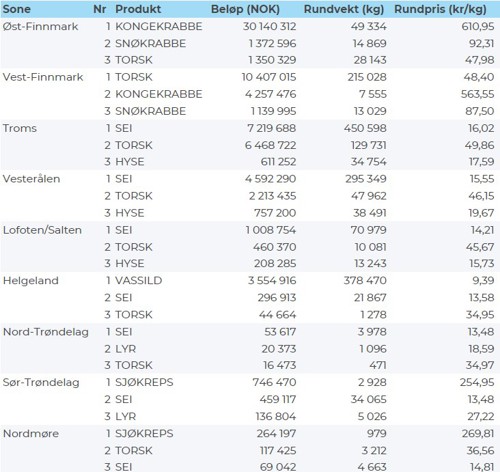Select the Nord-Trøndelag zone cell
Viewport: 500px width, 472px height.
coord(46,332)
